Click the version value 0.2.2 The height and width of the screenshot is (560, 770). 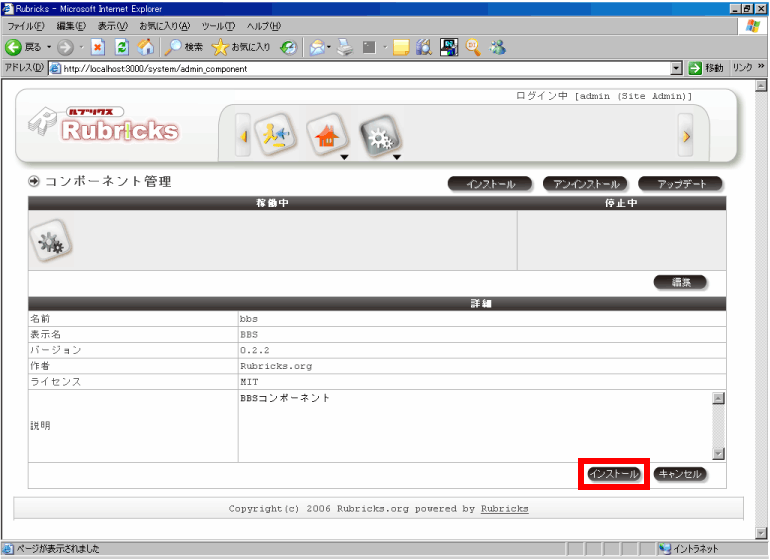[x=254, y=350]
